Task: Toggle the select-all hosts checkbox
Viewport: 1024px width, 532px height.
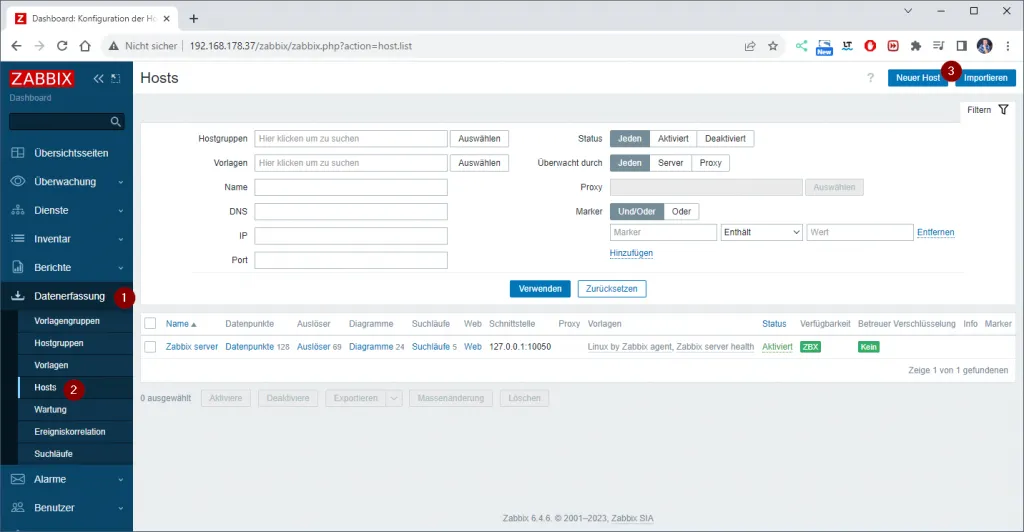Action: coord(150,324)
